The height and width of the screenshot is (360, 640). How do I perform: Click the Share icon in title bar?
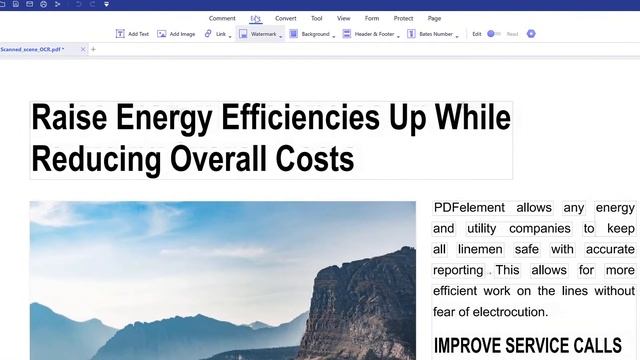(x=58, y=4)
